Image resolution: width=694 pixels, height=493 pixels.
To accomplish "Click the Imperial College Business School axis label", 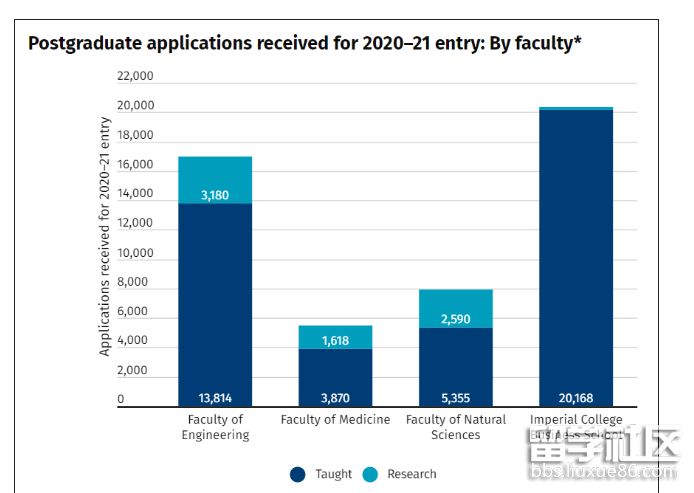I will 576,427.
